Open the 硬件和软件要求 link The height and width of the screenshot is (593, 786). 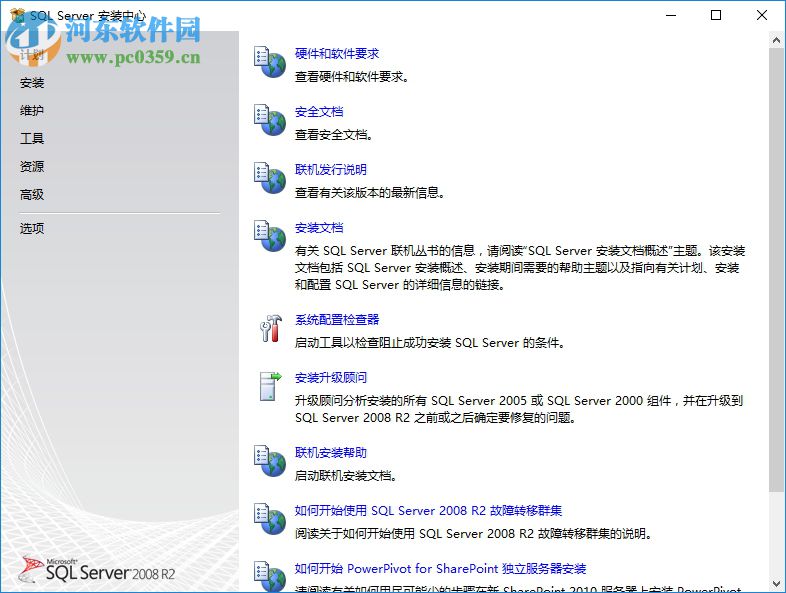[x=337, y=54]
